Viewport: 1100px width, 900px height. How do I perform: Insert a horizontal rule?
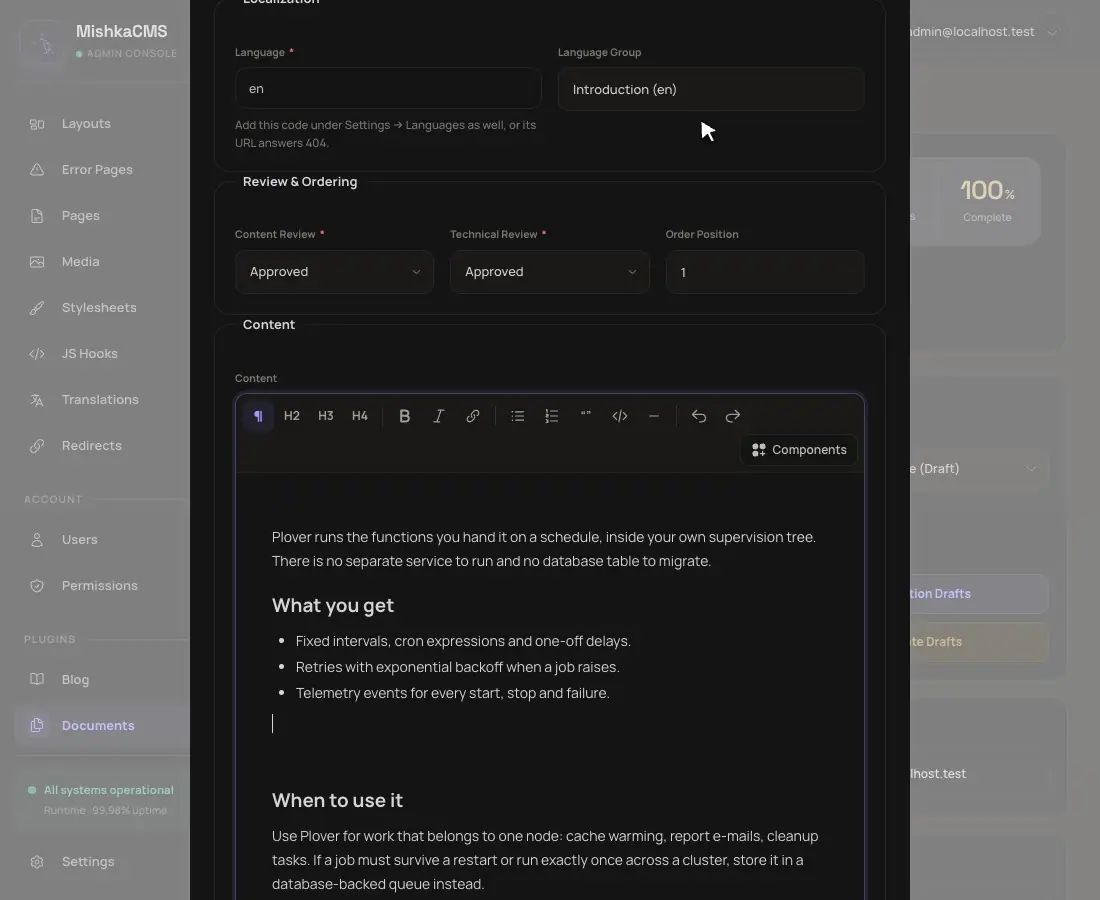point(654,416)
